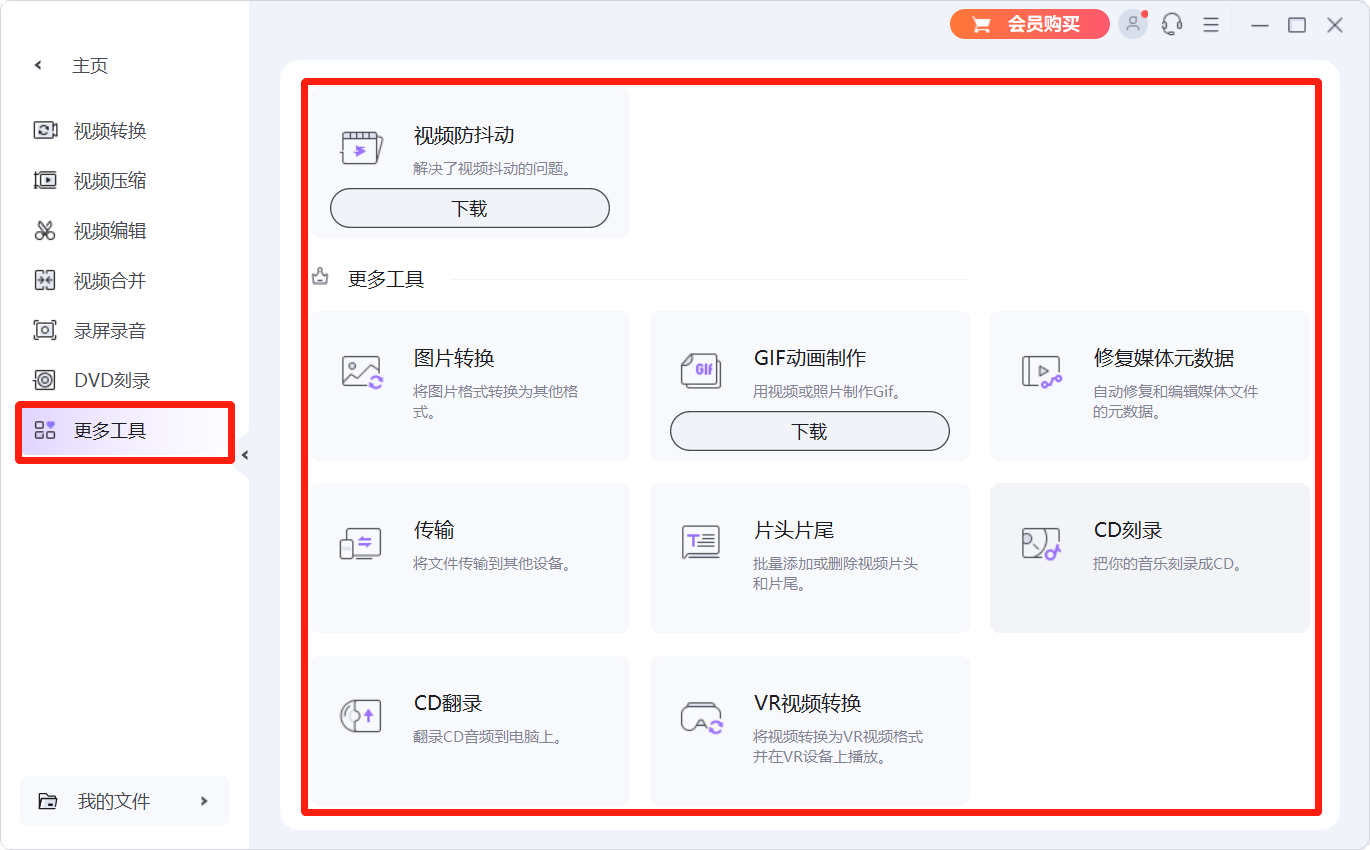Click the 视频合并 sidebar icon
The height and width of the screenshot is (850, 1370).
tap(45, 280)
